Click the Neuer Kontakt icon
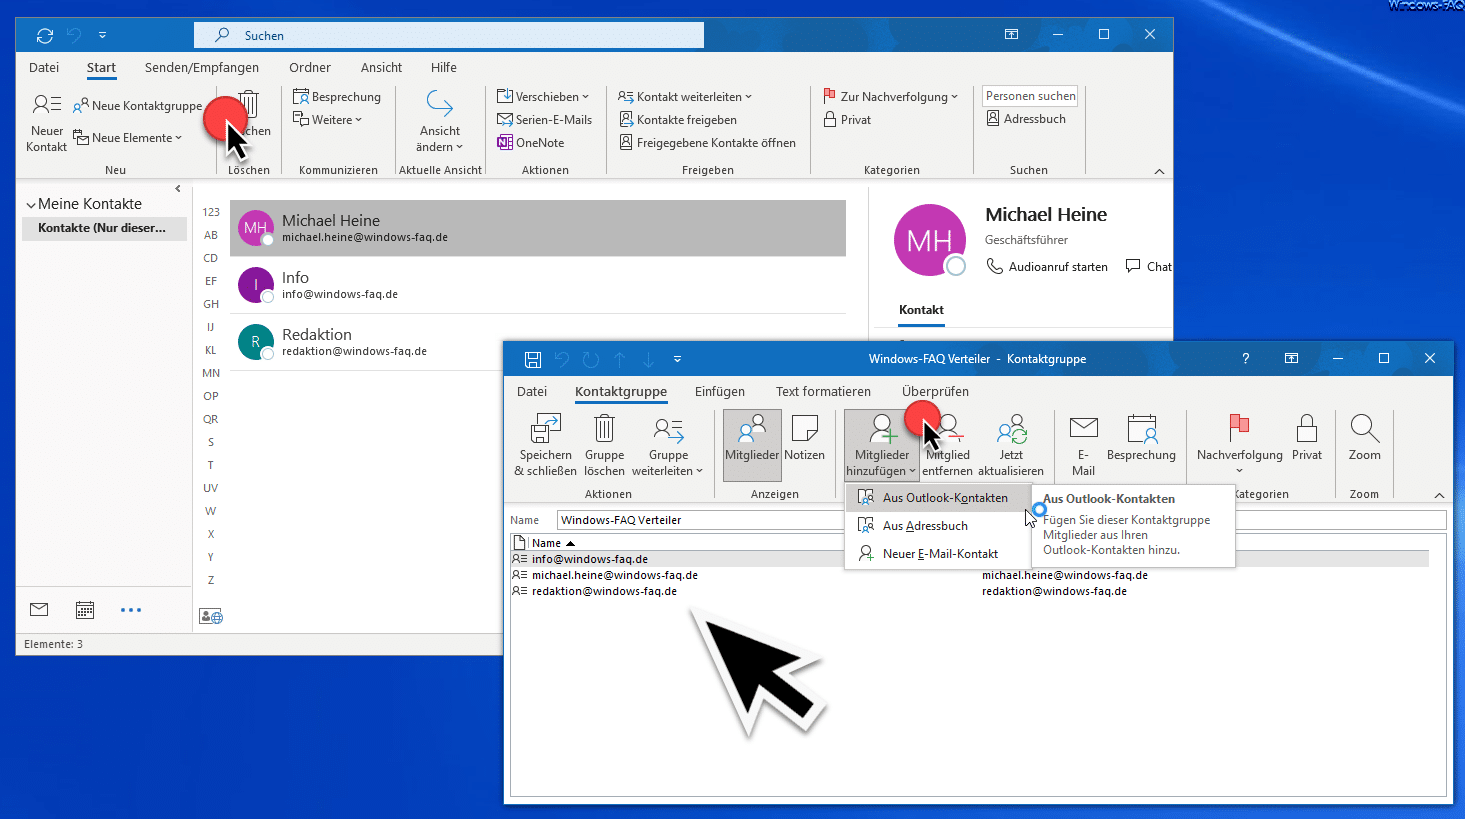 click(x=46, y=104)
